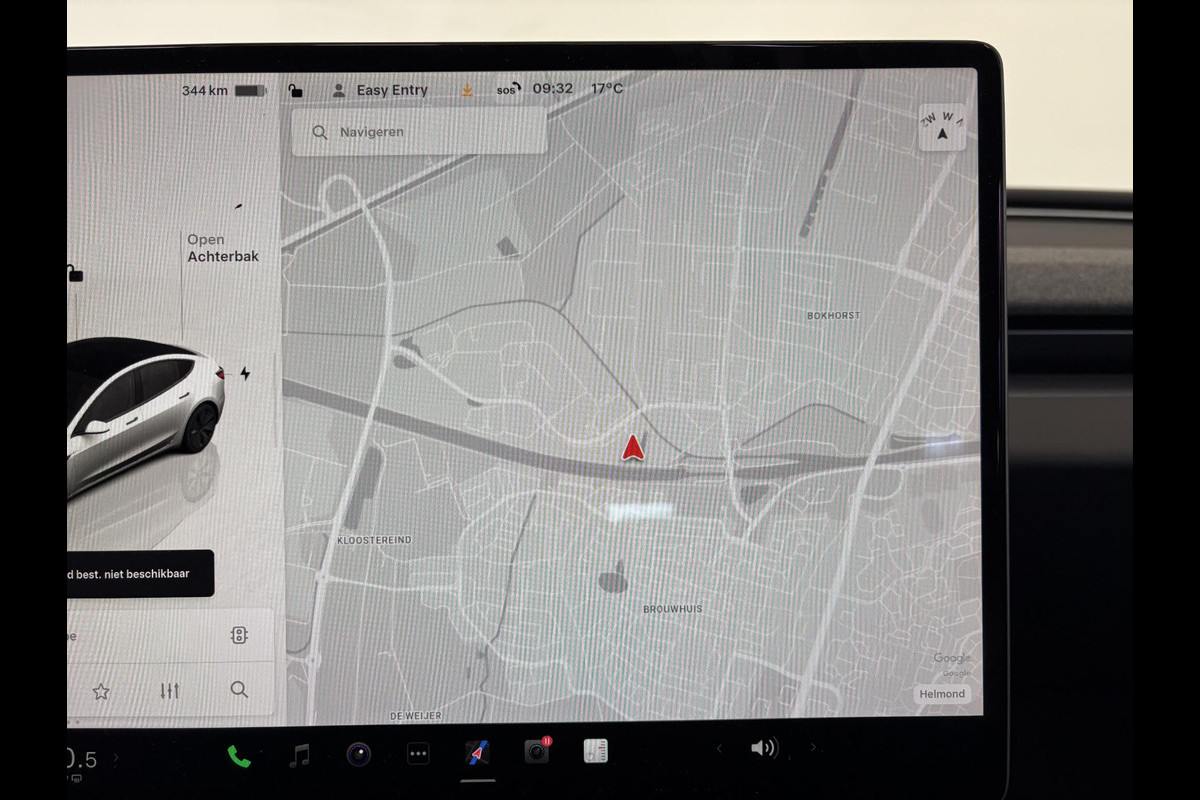Tap the charge port lightning bolt icon

click(x=245, y=374)
